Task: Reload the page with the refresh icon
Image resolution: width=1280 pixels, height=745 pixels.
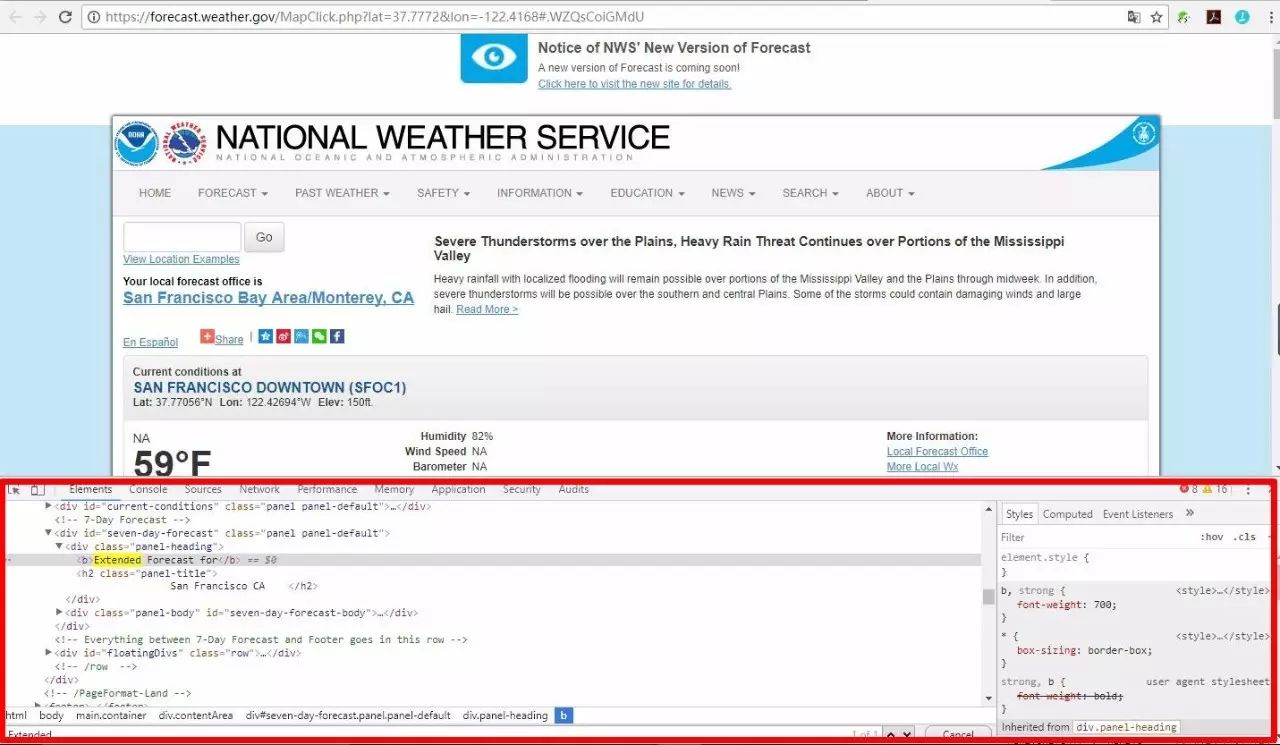Action: [x=65, y=17]
